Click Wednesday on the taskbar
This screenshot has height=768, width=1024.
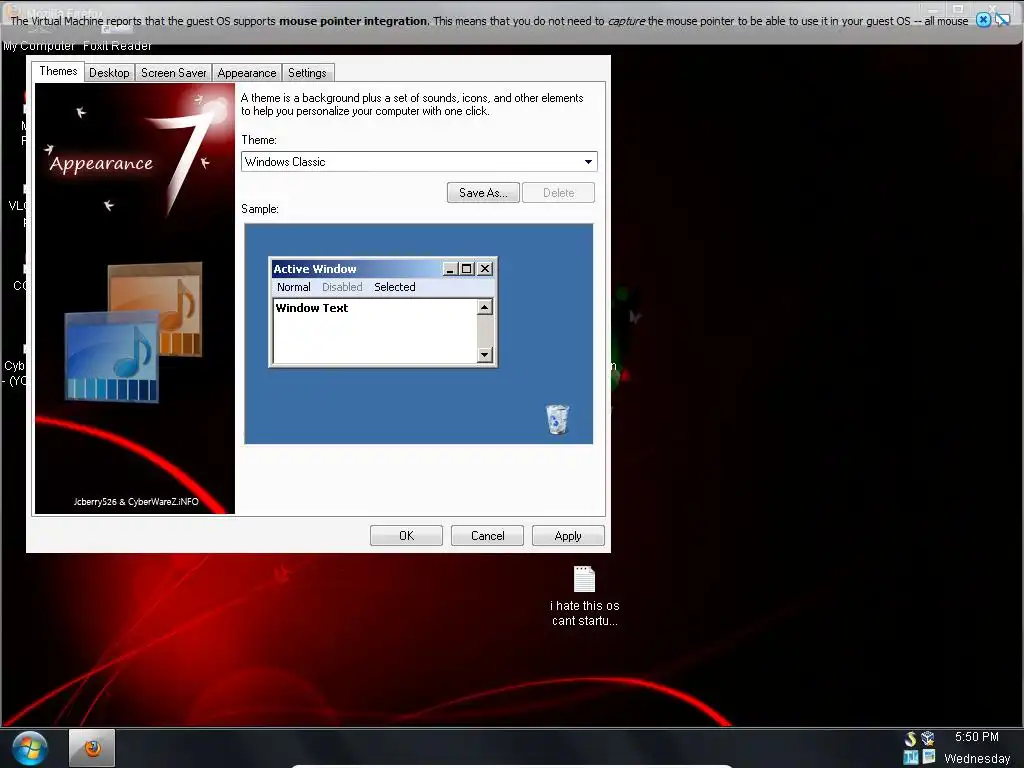tap(977, 758)
